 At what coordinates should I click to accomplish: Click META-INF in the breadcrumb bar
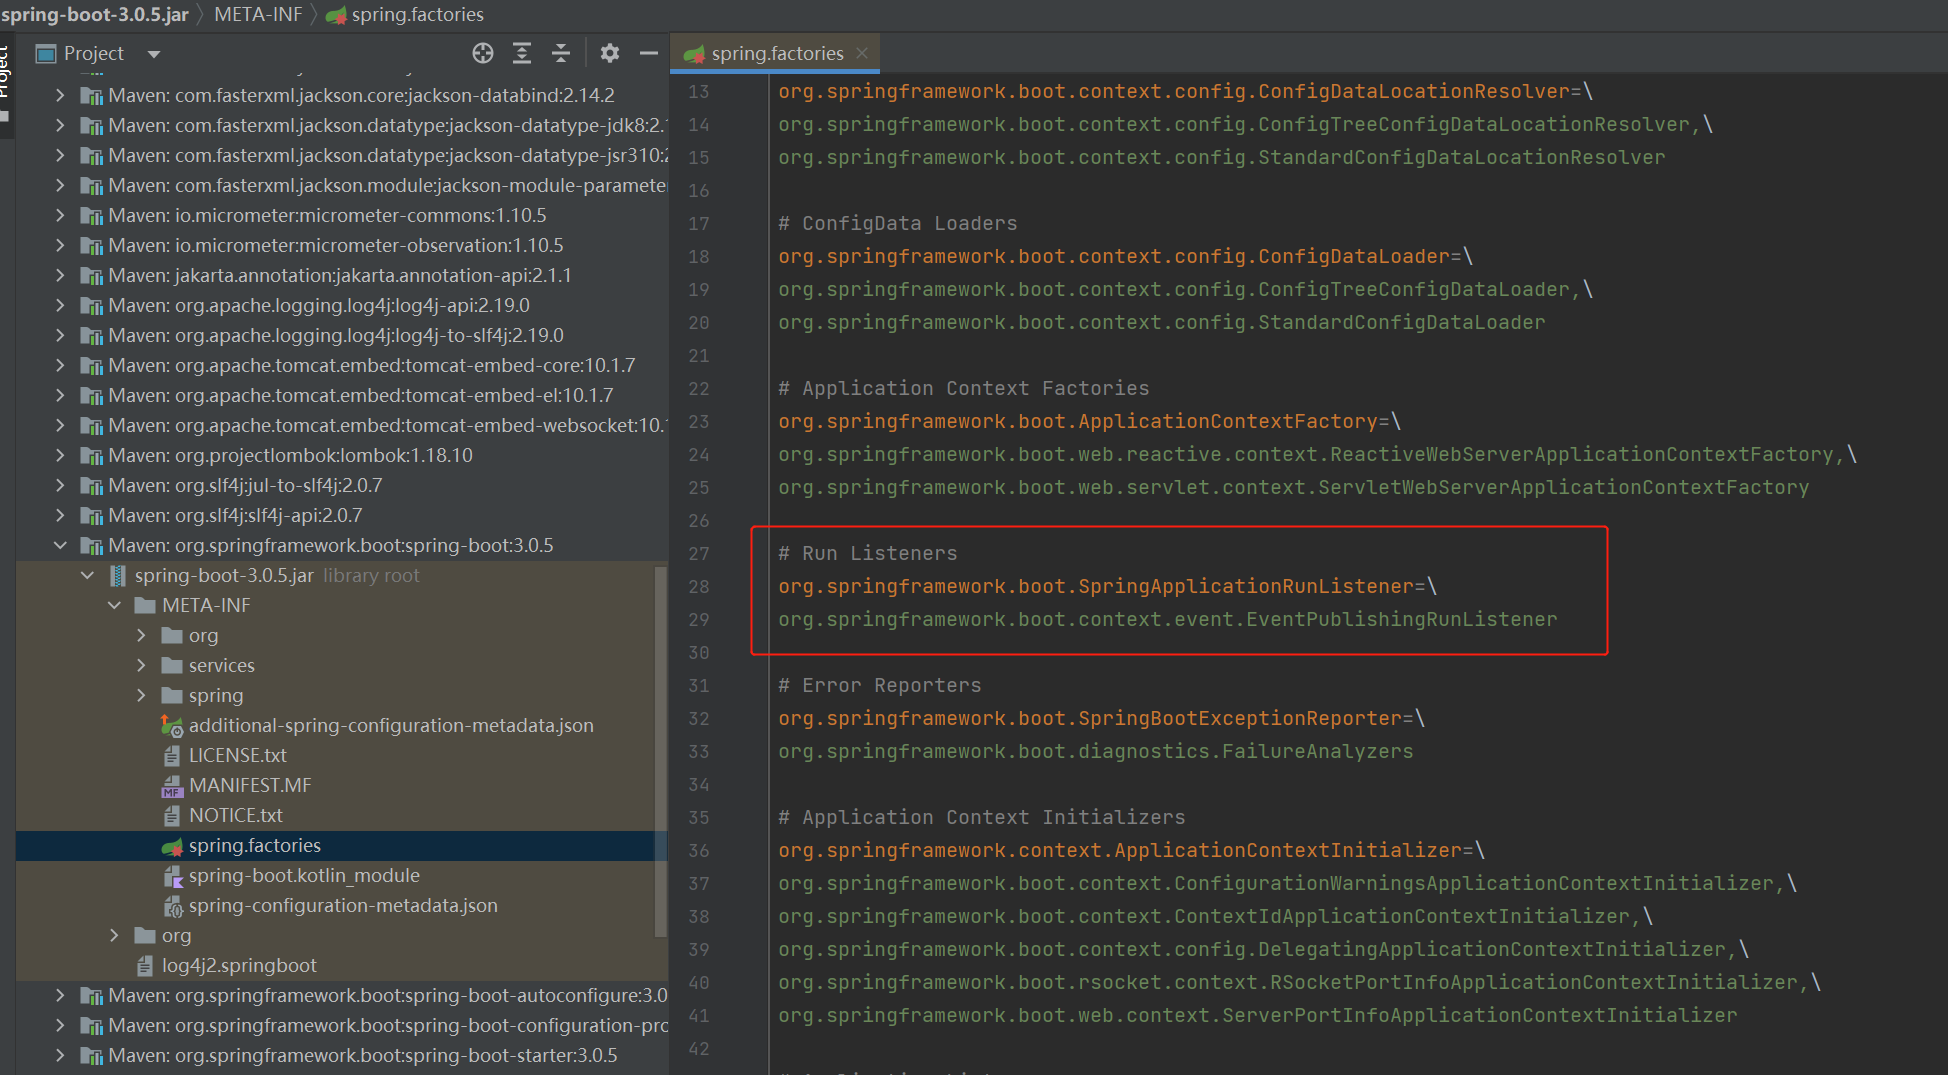[x=258, y=15]
